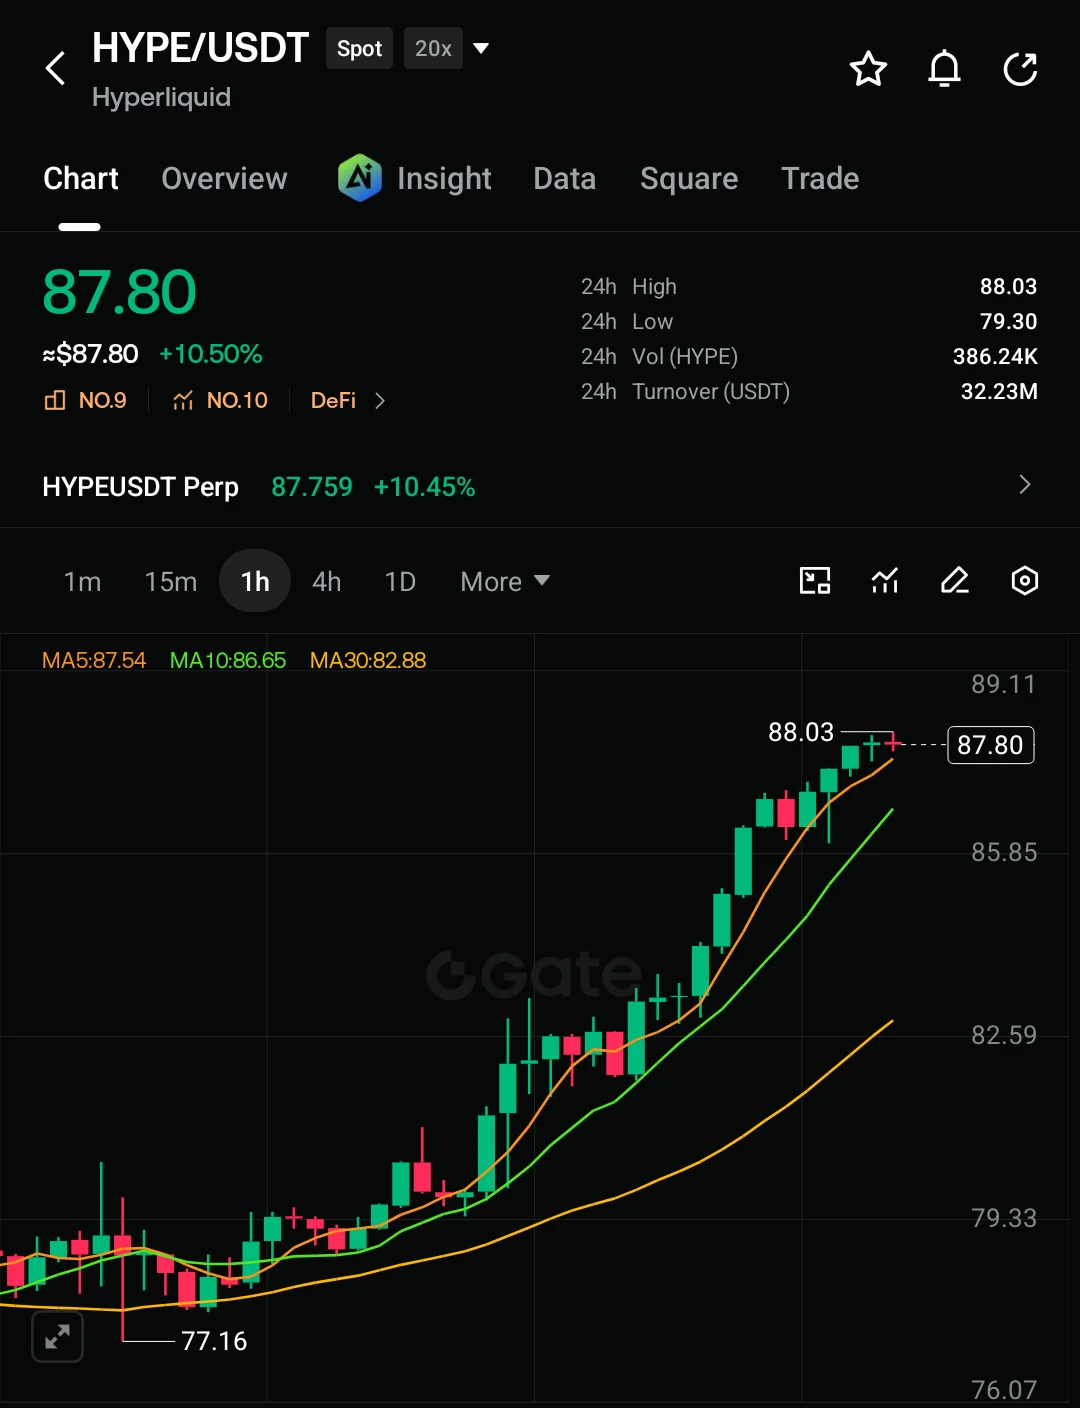The height and width of the screenshot is (1408, 1080).
Task: Add HYPE/USDT to favorites with star
Action: pyautogui.click(x=868, y=69)
